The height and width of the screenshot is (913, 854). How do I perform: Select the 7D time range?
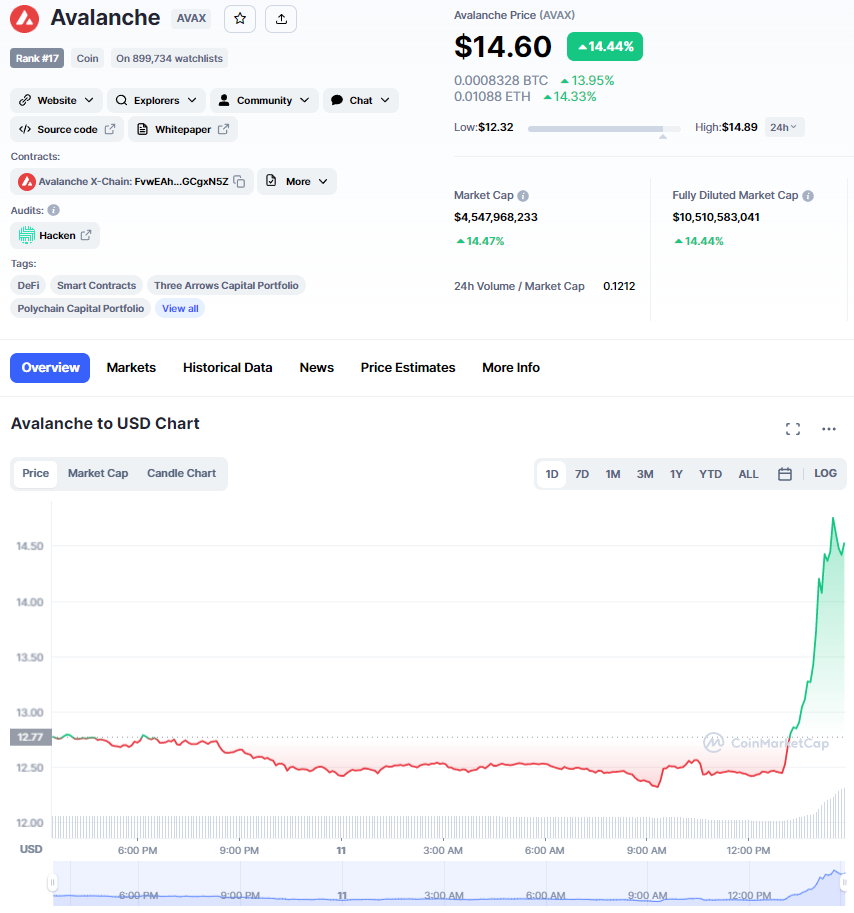pos(582,474)
